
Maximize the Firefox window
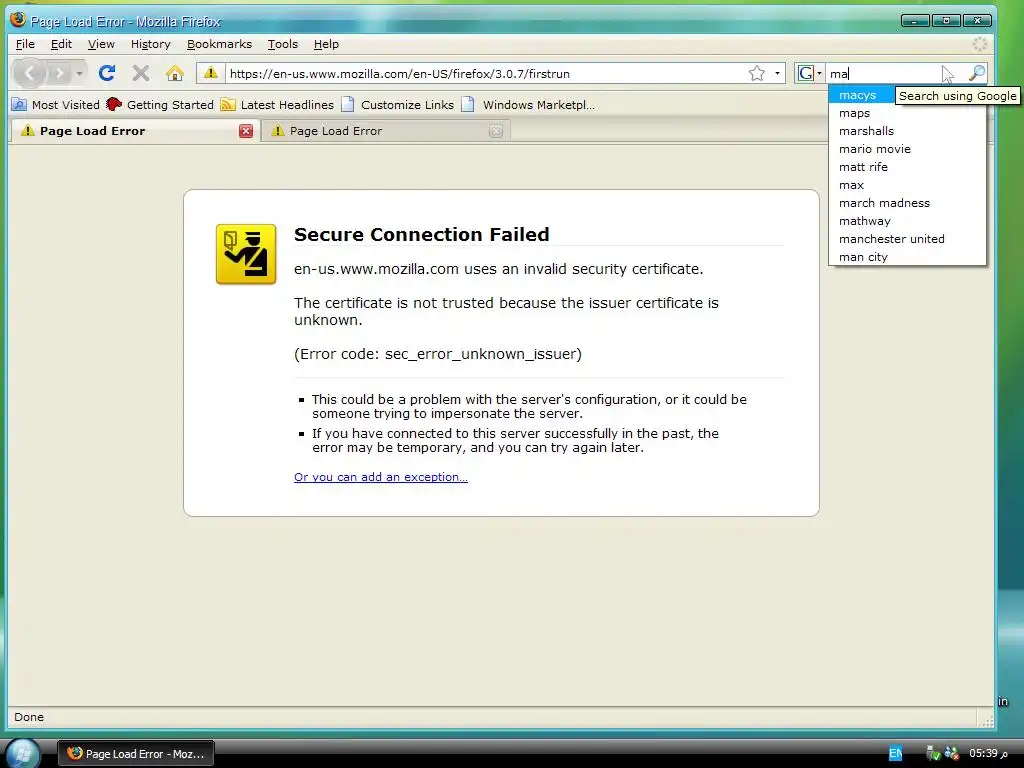(946, 21)
